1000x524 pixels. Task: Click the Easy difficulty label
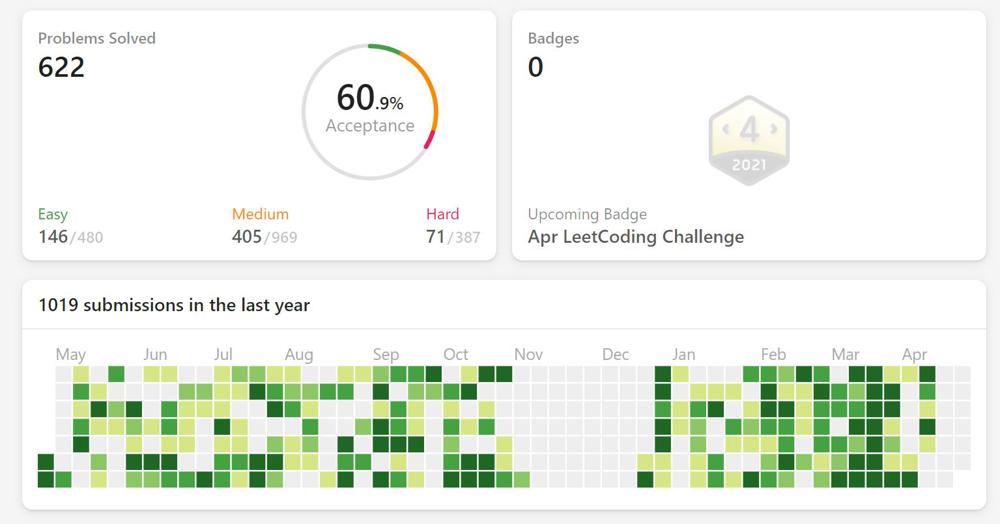click(53, 214)
